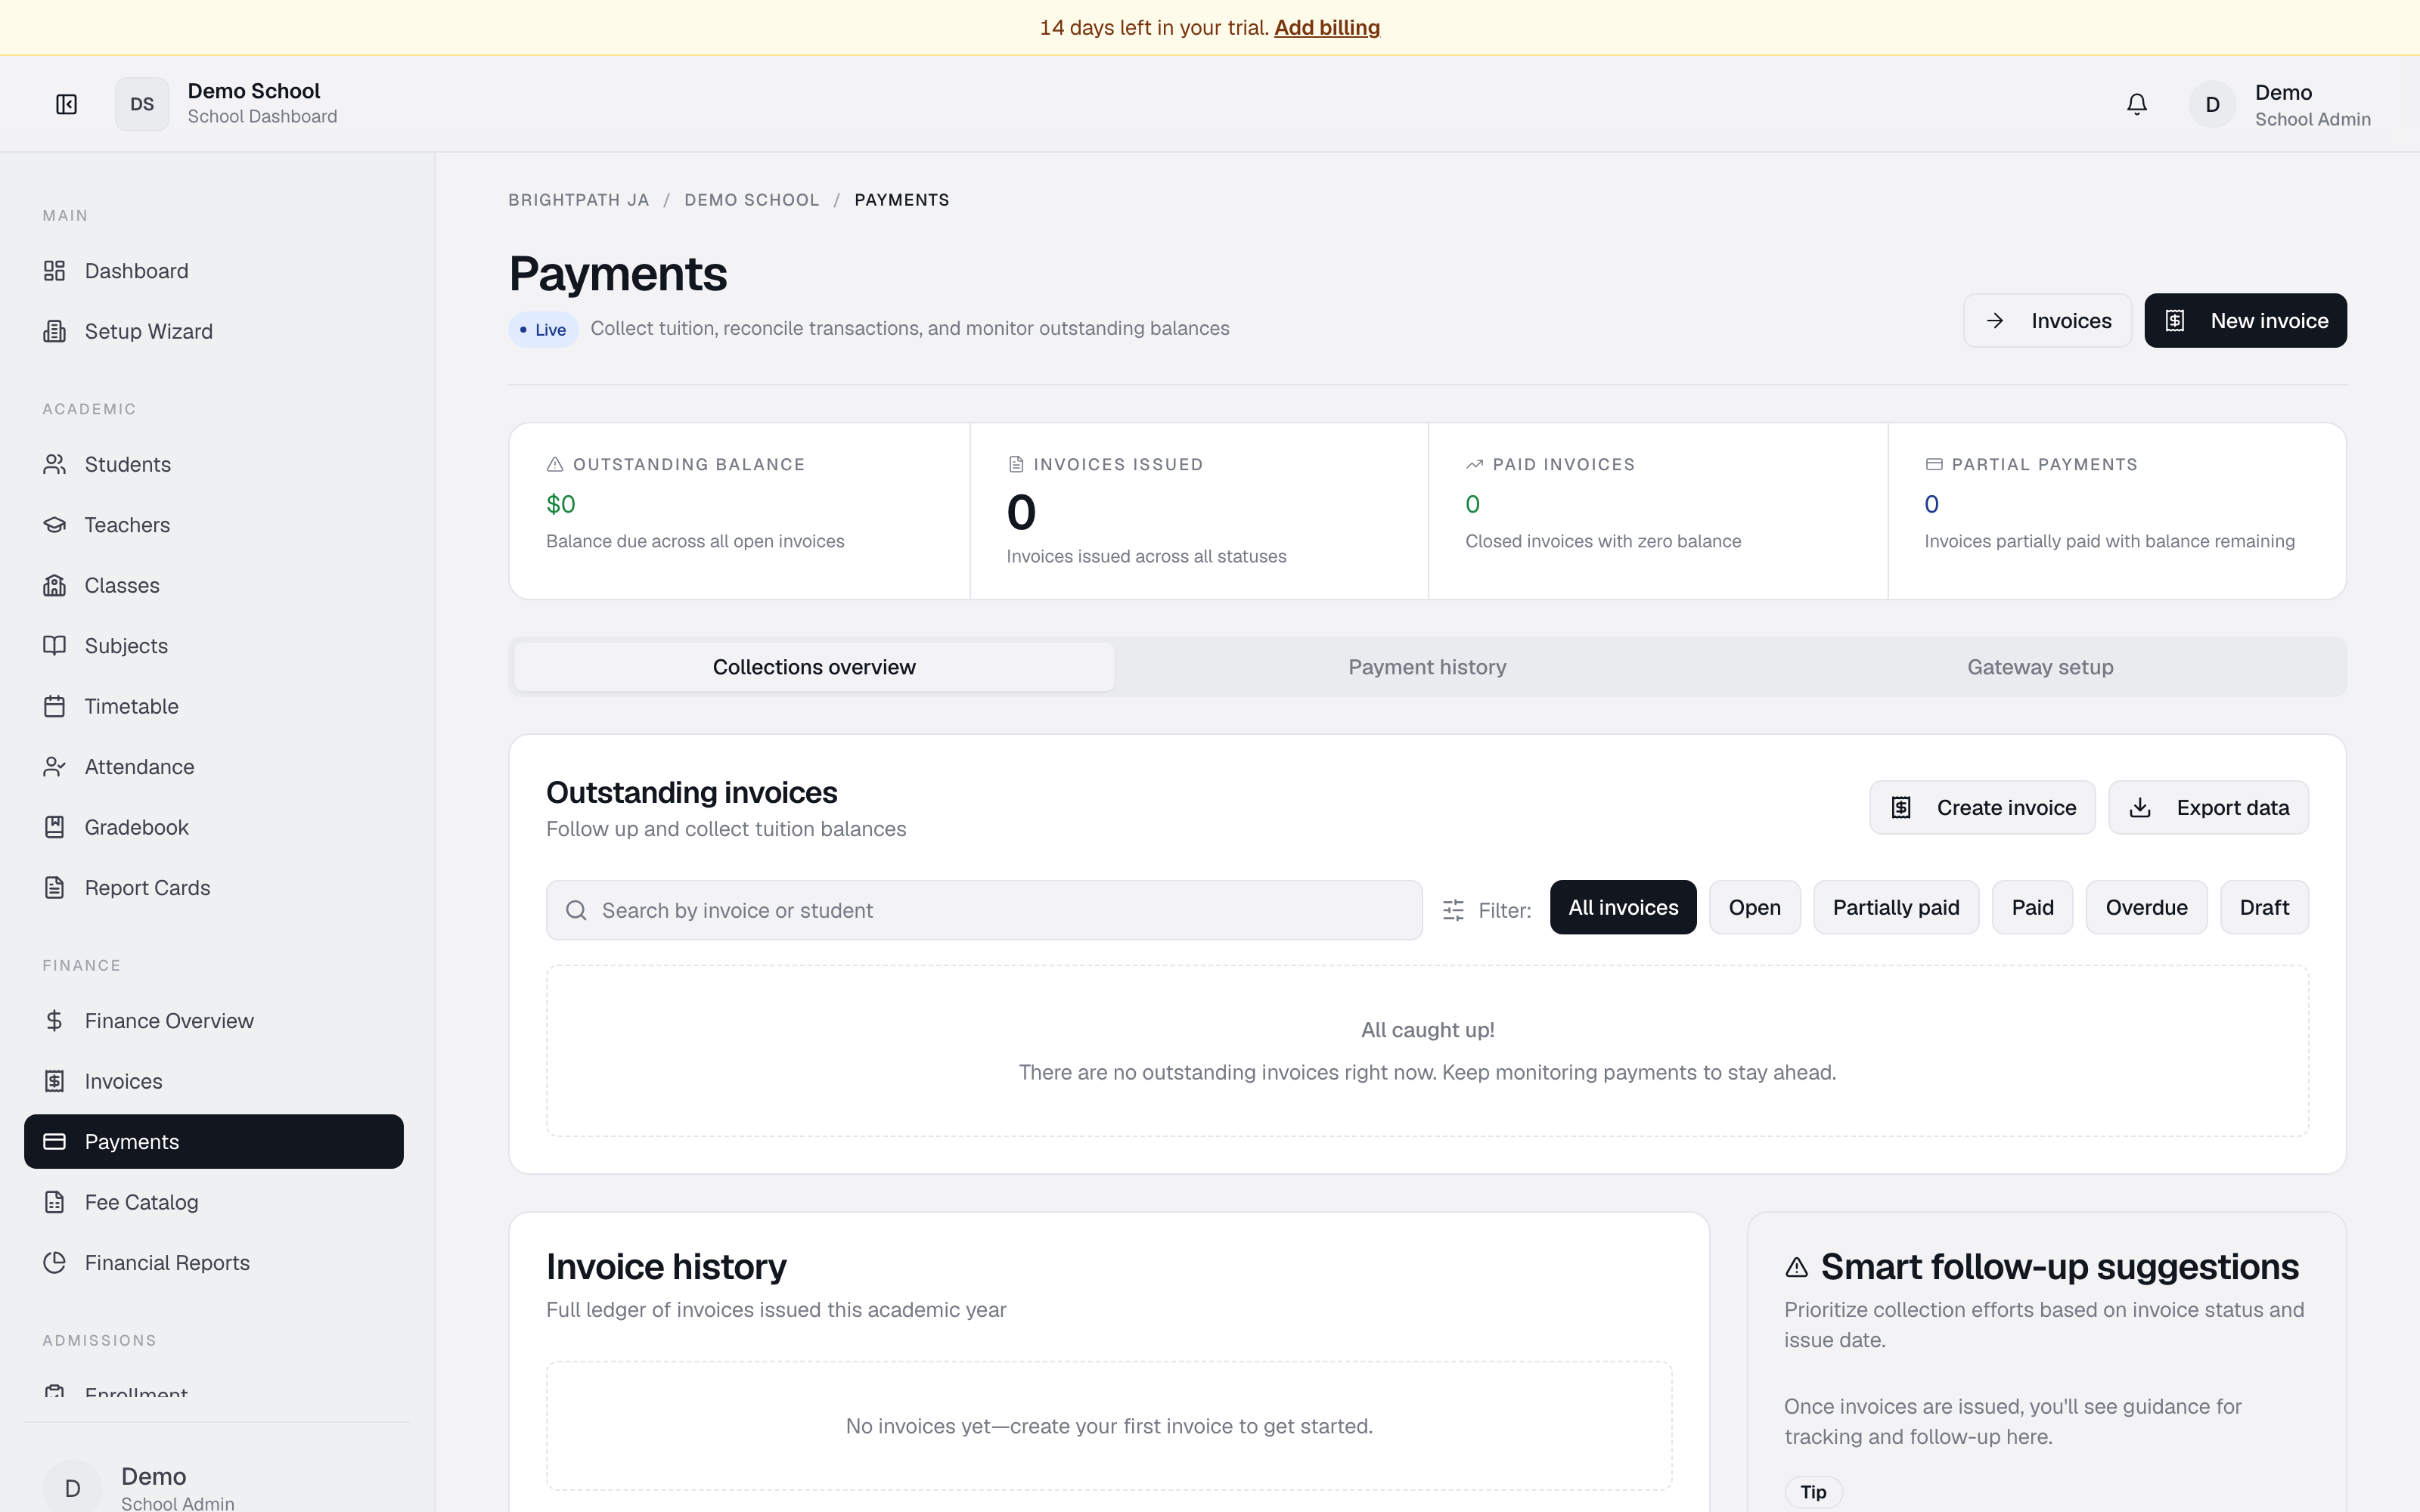Screen dimensions: 2420x1512
Task: Click the Teachers graduation cap icon
Action: tap(55, 525)
